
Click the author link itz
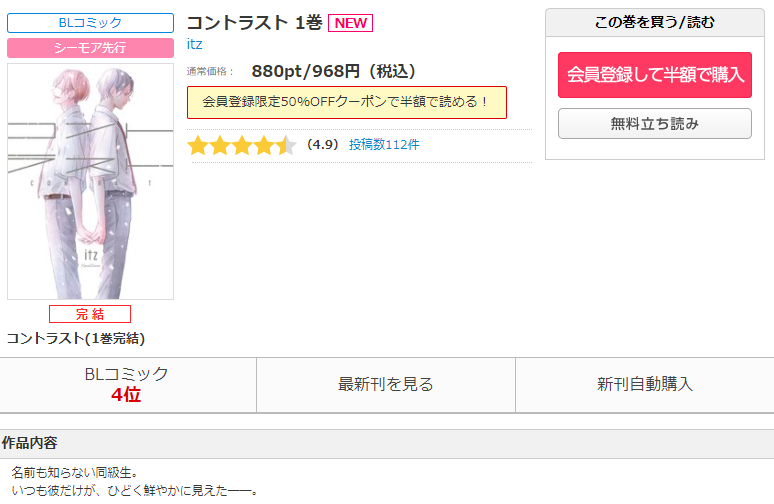point(194,44)
